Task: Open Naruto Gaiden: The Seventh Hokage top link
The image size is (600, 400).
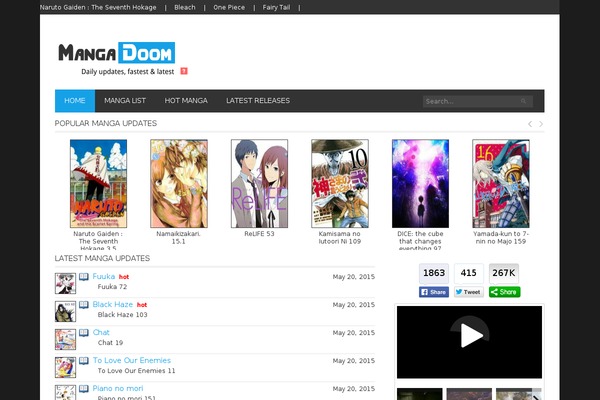Action: click(98, 7)
